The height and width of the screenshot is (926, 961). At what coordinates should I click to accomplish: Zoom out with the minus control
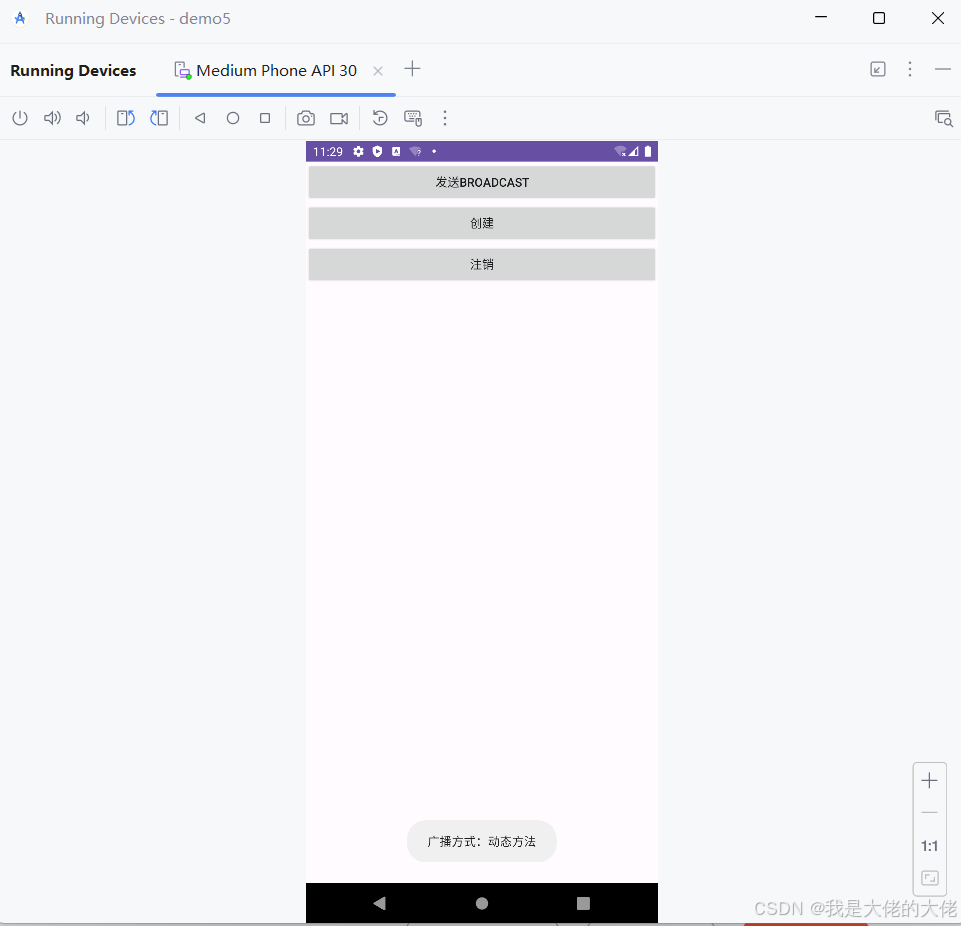coord(929,813)
